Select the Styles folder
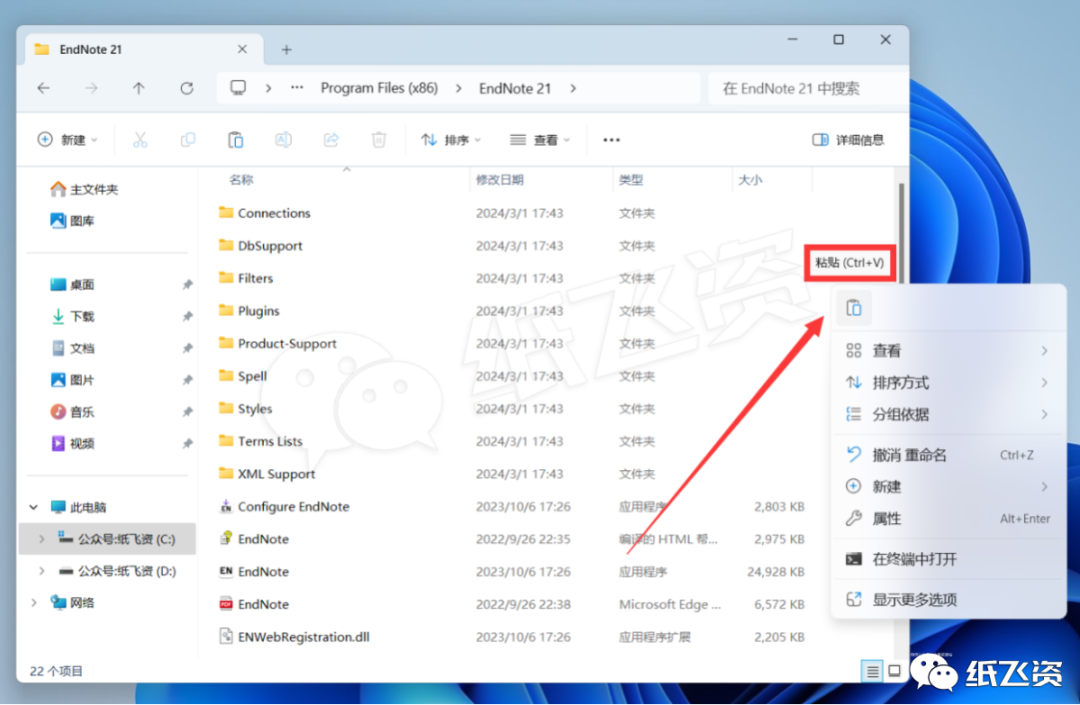 pos(255,408)
